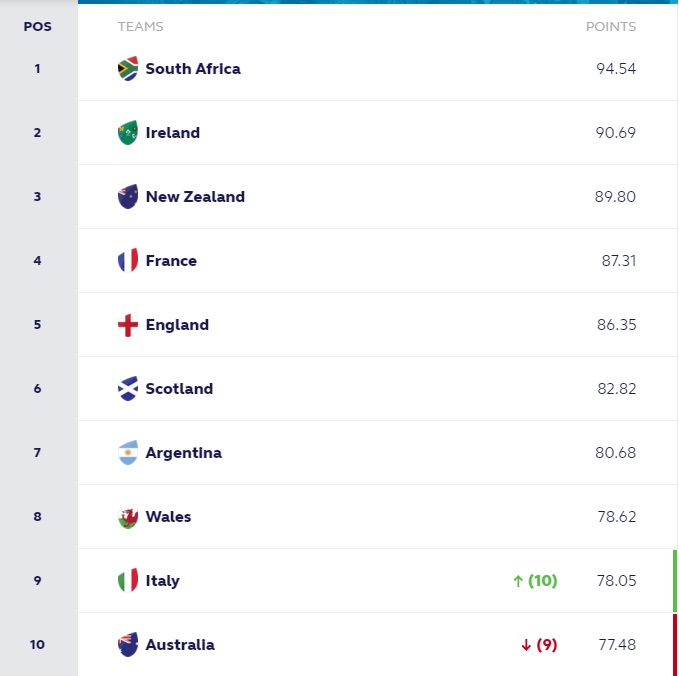Screen dimensions: 679x676
Task: Click the England flag icon
Action: [x=128, y=325]
